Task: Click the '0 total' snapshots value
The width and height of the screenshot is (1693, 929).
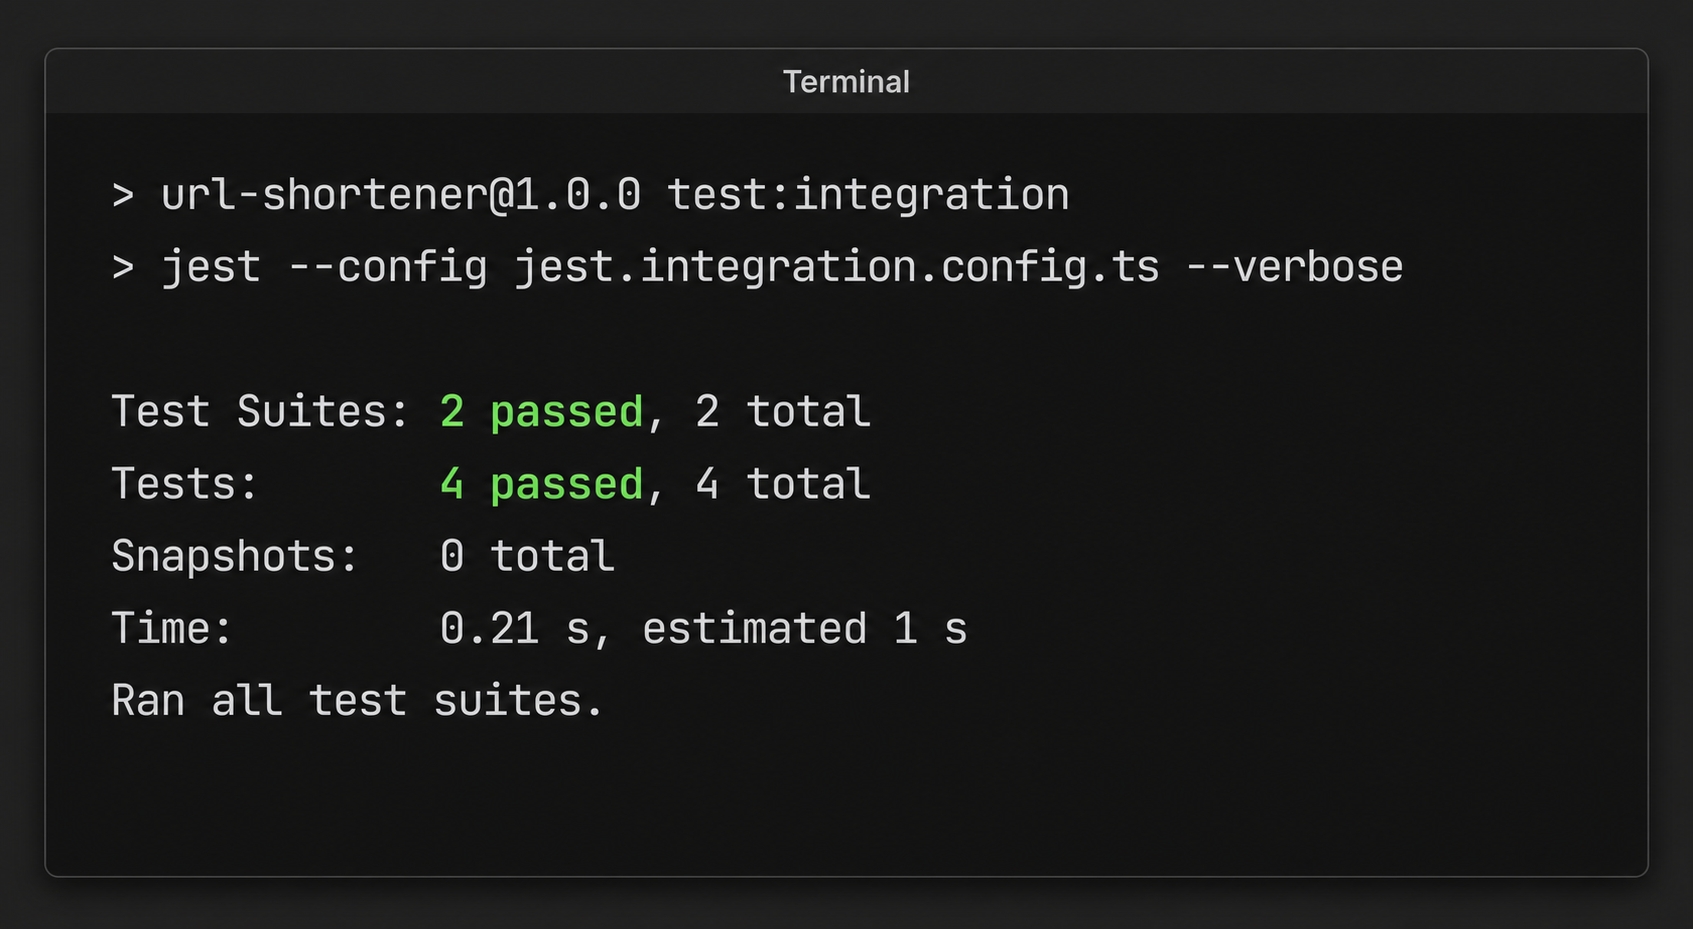Action: [x=527, y=556]
